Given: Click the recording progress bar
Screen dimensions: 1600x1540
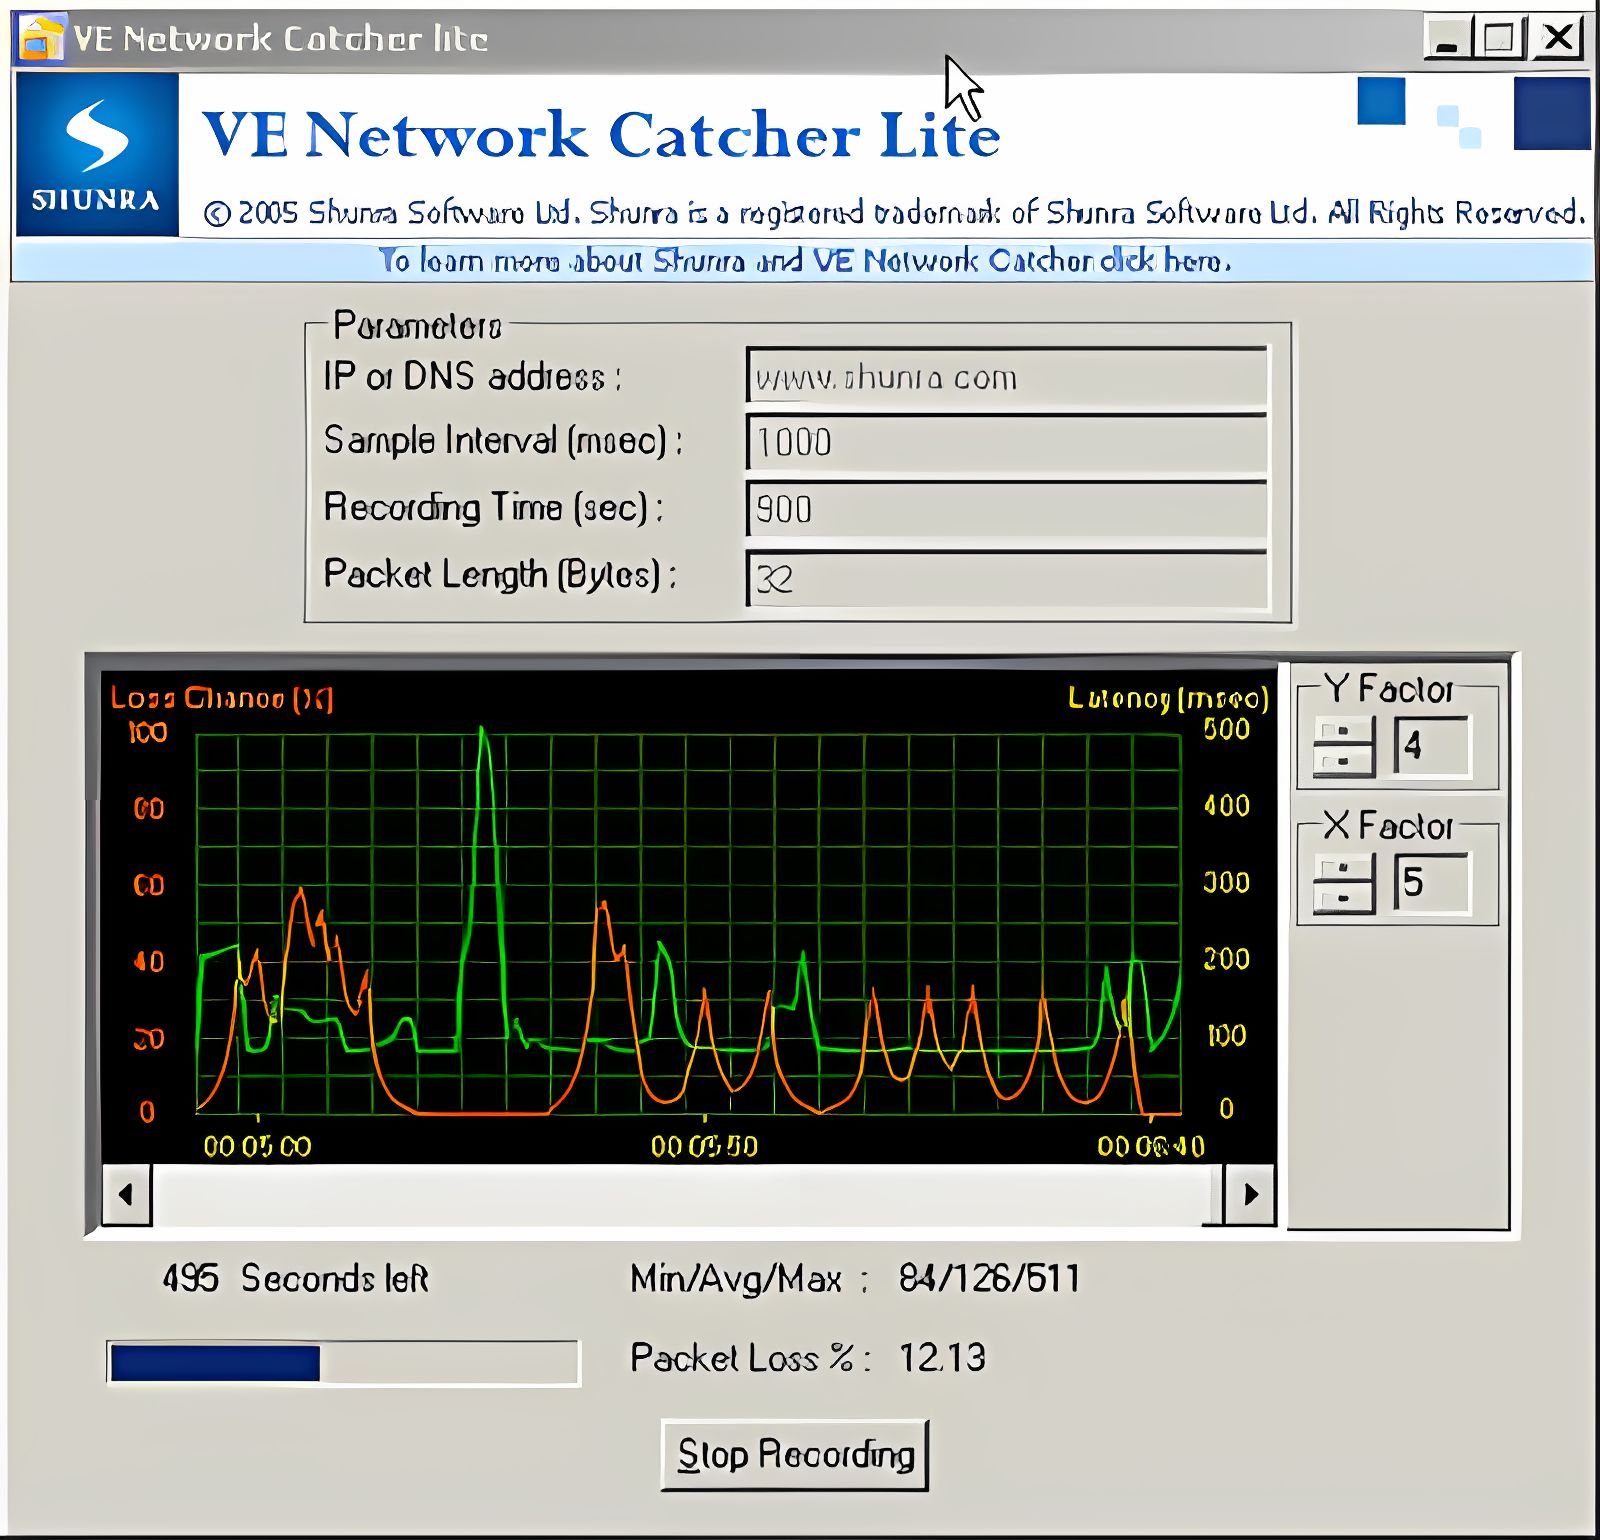Looking at the screenshot, I should (343, 1363).
